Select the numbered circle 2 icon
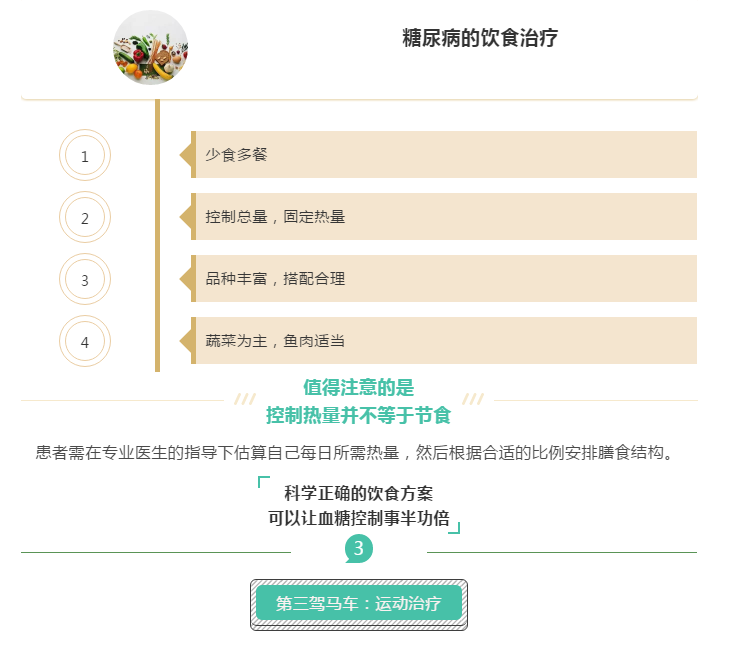This screenshot has height=663, width=753. coord(85,217)
